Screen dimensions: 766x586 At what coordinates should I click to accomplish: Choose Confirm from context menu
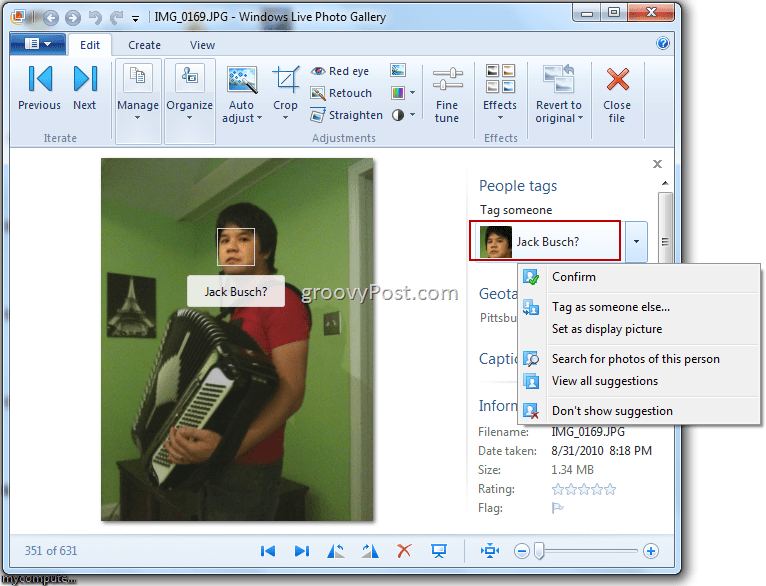638,277
